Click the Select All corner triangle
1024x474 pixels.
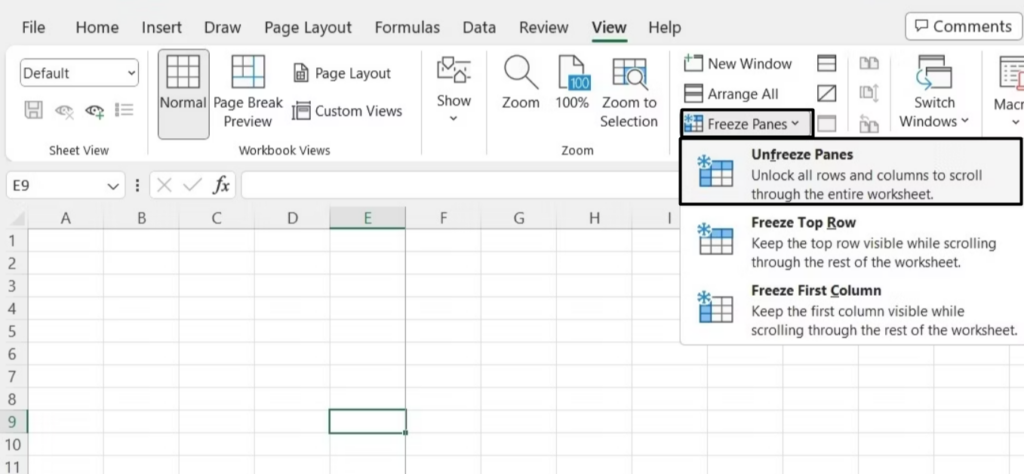tap(16, 218)
